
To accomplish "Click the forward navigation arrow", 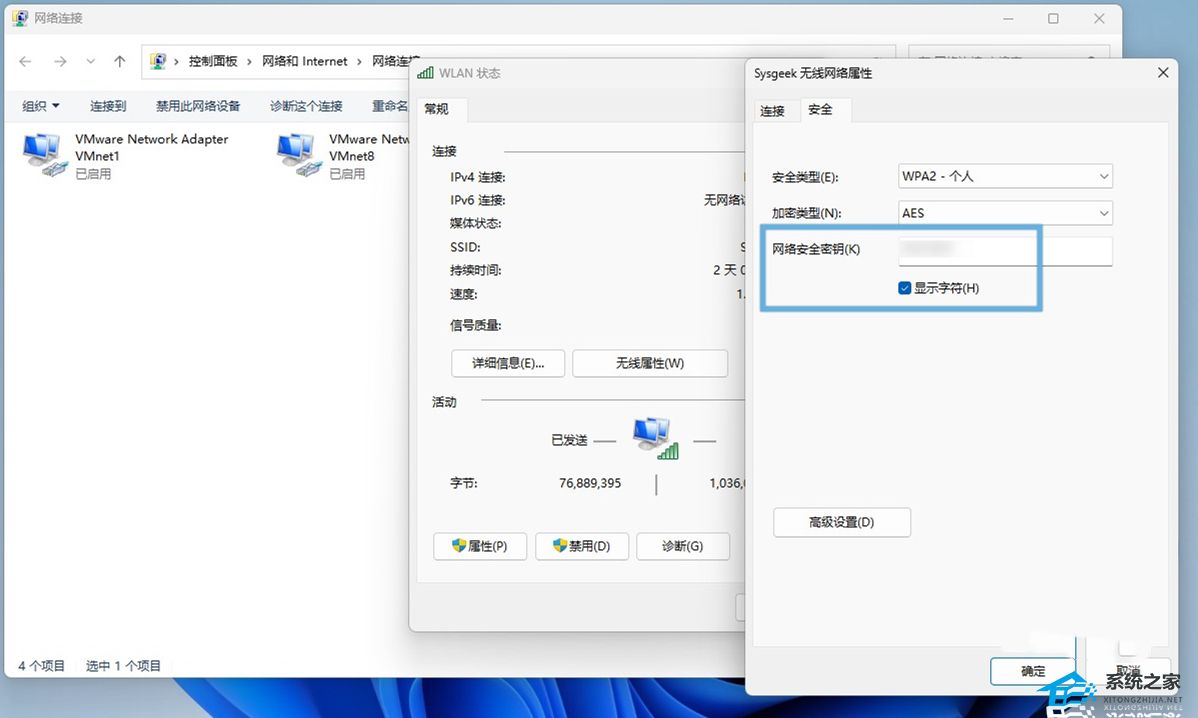I will [59, 61].
